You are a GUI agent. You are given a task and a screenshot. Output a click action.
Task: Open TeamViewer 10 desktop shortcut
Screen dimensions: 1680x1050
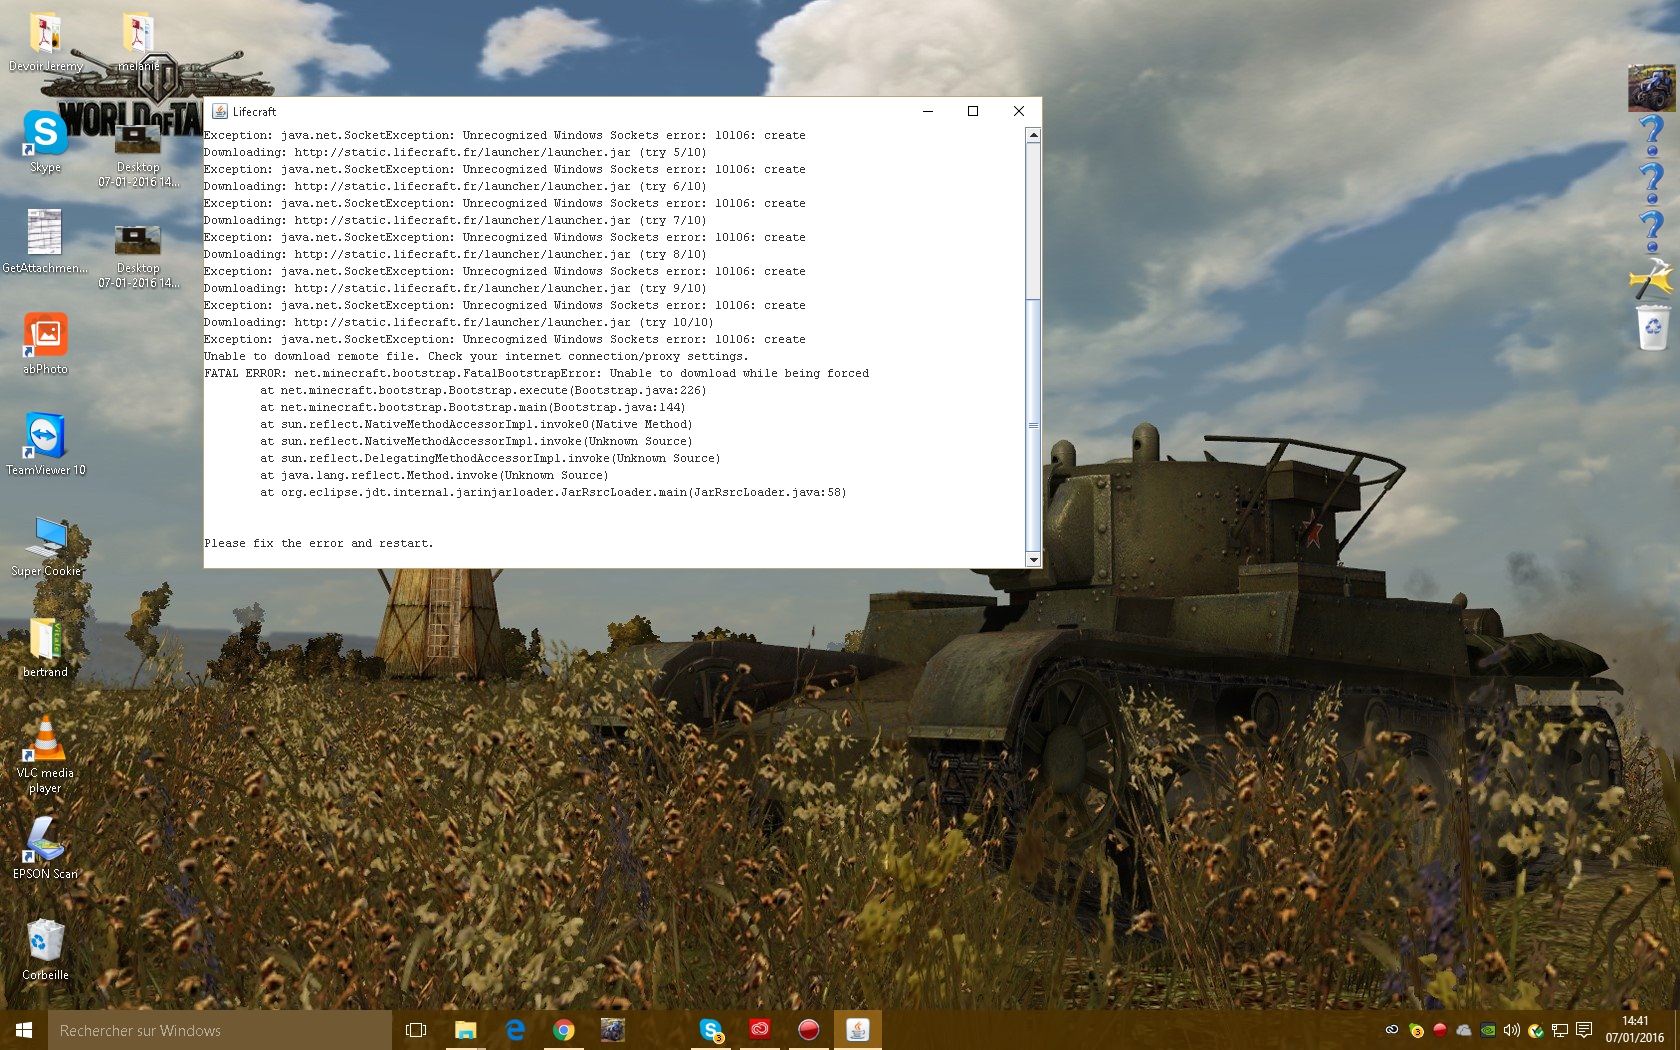point(45,444)
